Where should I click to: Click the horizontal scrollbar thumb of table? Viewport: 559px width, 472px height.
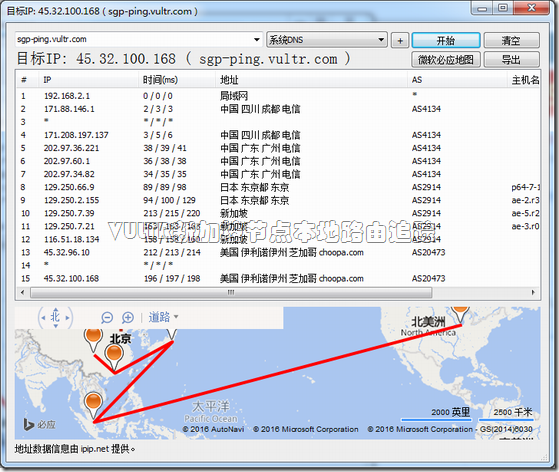click(231, 293)
